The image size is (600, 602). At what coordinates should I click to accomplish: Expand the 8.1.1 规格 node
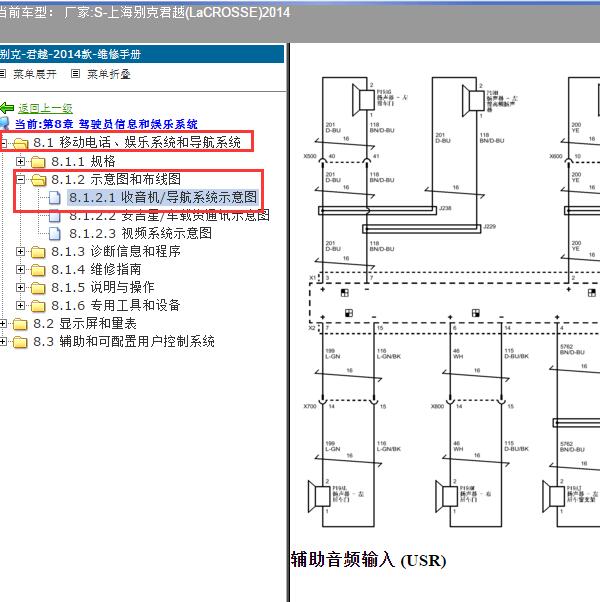(x=20, y=161)
